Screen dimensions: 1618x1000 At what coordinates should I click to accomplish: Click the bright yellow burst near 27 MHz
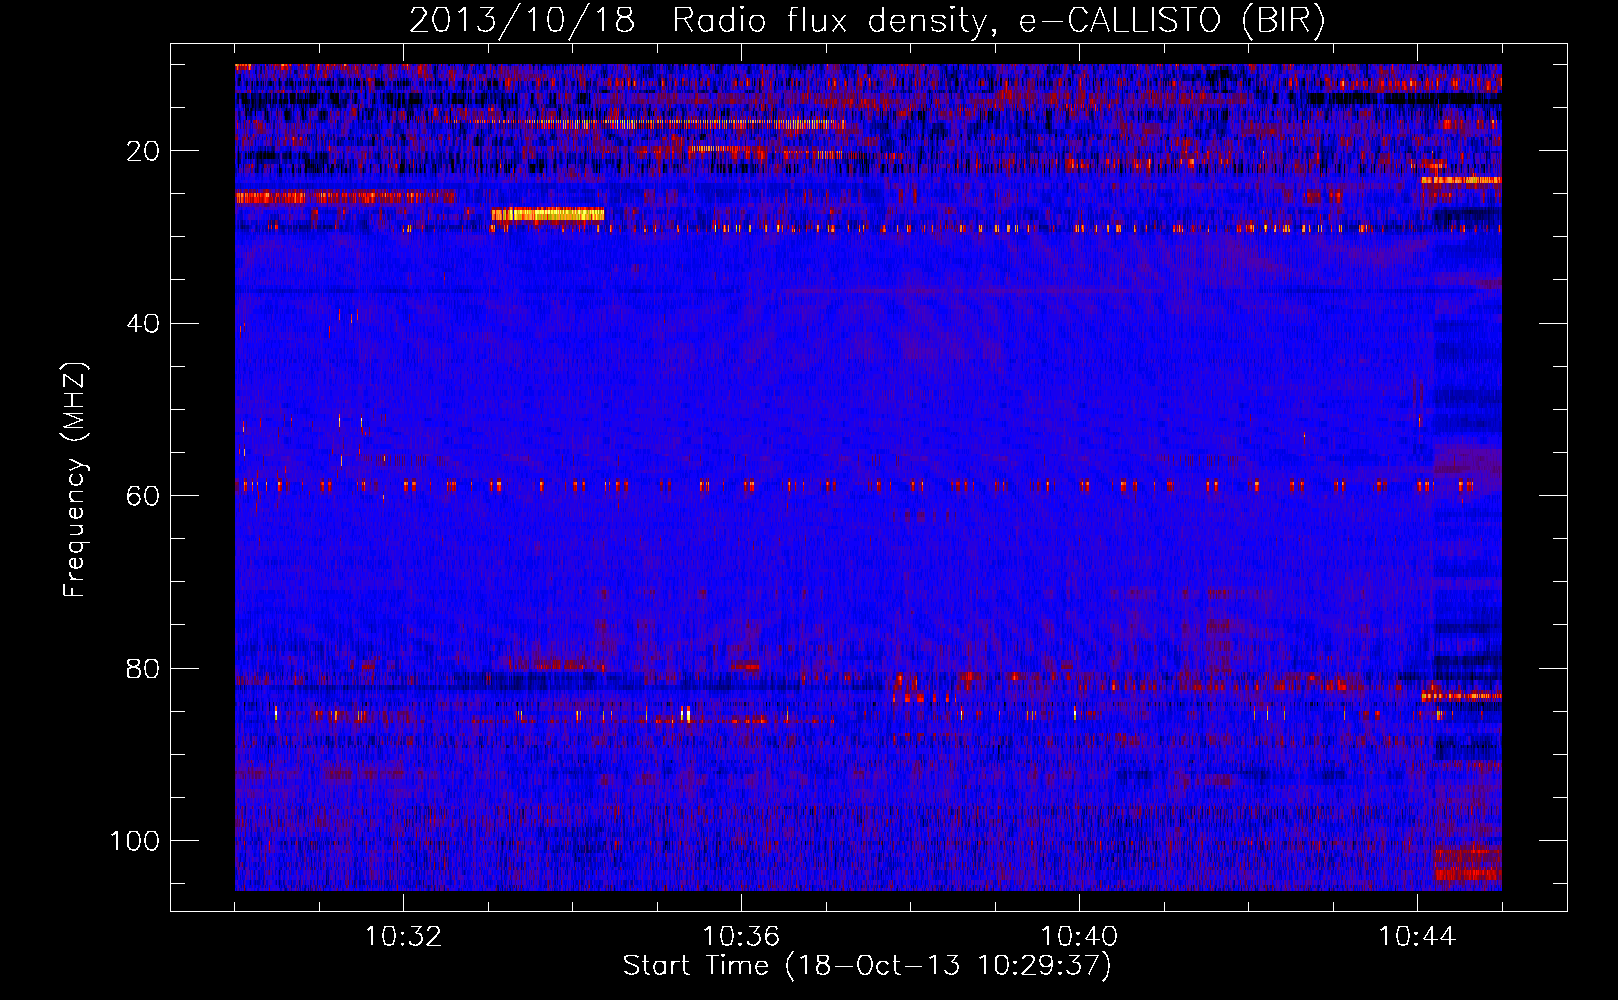pos(548,214)
